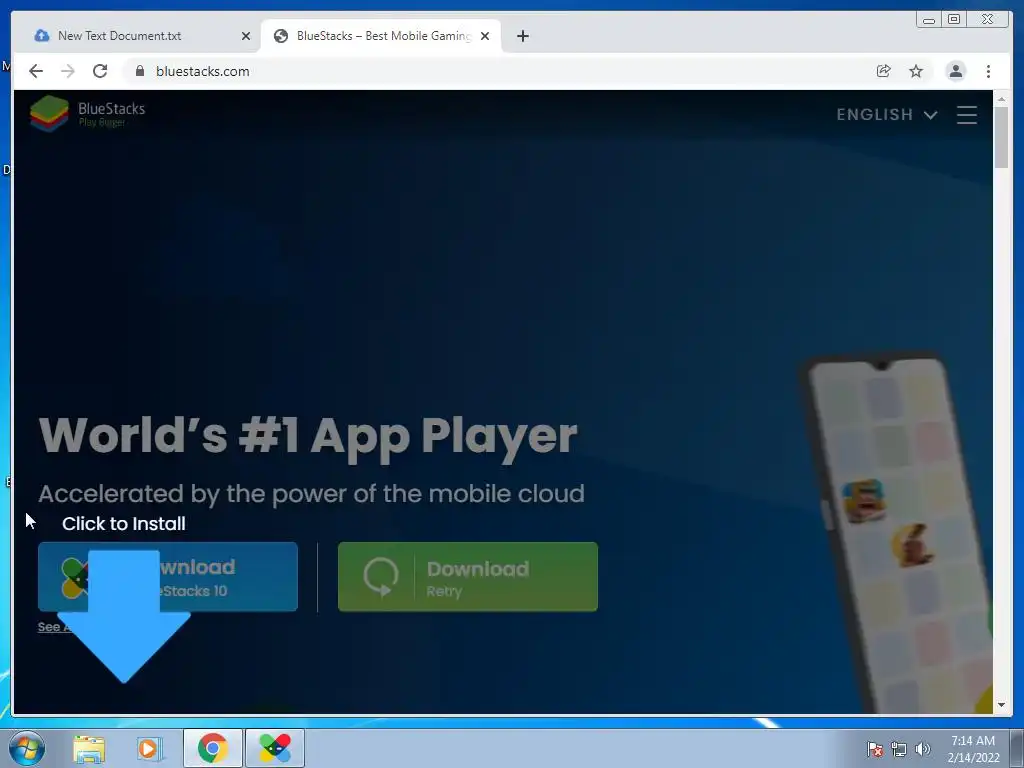Image resolution: width=1024 pixels, height=768 pixels.
Task: Launch Windows Media Player from taskbar
Action: pos(149,748)
